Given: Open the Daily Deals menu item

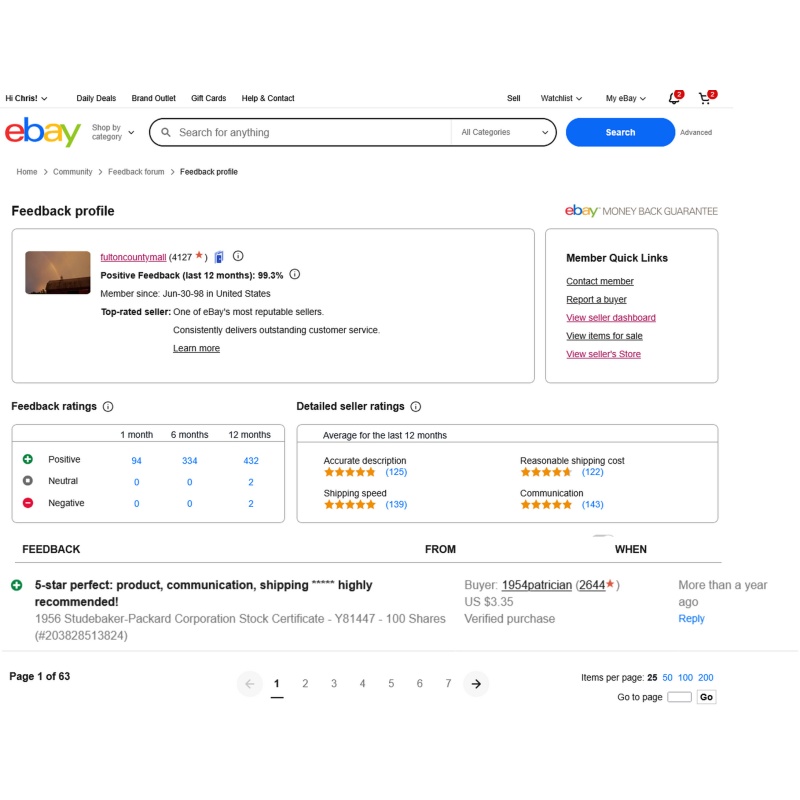Looking at the screenshot, I should click(x=96, y=98).
